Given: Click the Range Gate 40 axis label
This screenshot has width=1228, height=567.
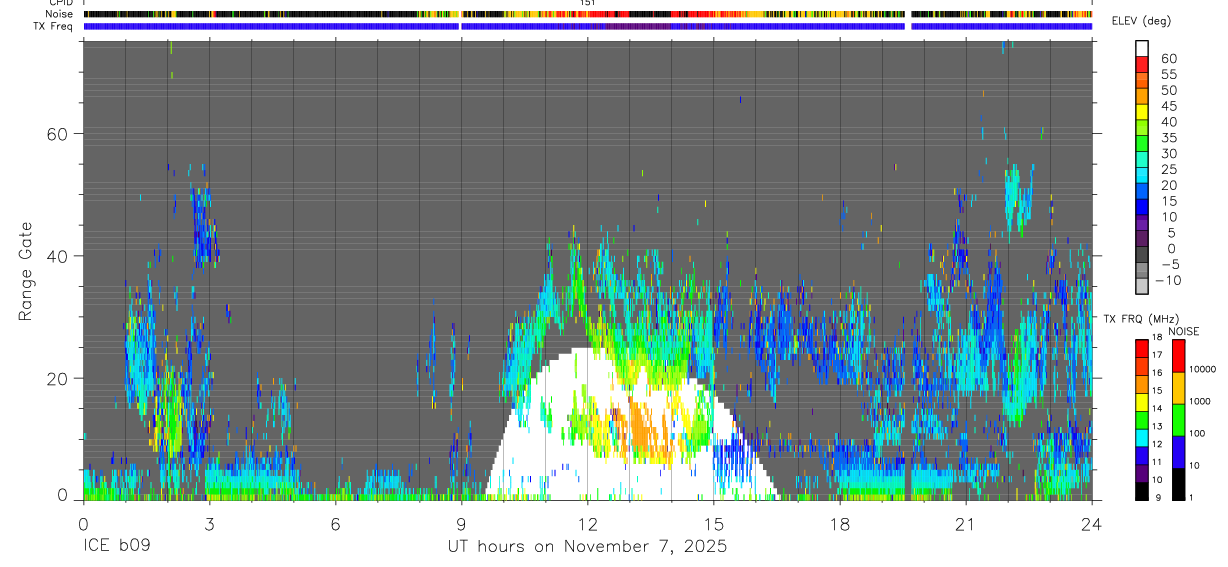Looking at the screenshot, I should click(x=57, y=256).
